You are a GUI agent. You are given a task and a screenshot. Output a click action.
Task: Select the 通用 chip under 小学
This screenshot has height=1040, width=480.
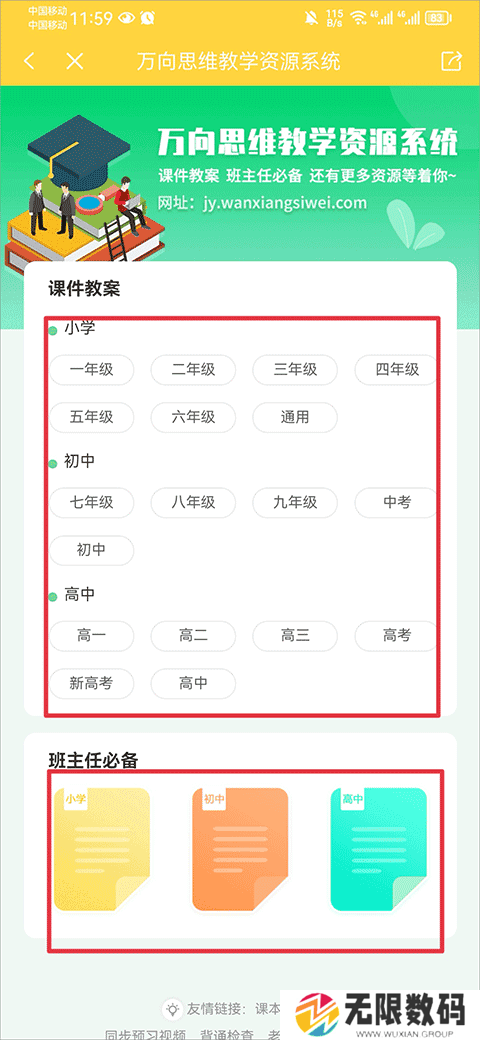(295, 418)
